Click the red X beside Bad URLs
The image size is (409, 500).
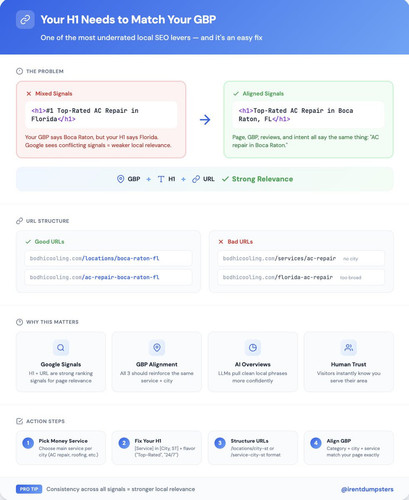221,242
